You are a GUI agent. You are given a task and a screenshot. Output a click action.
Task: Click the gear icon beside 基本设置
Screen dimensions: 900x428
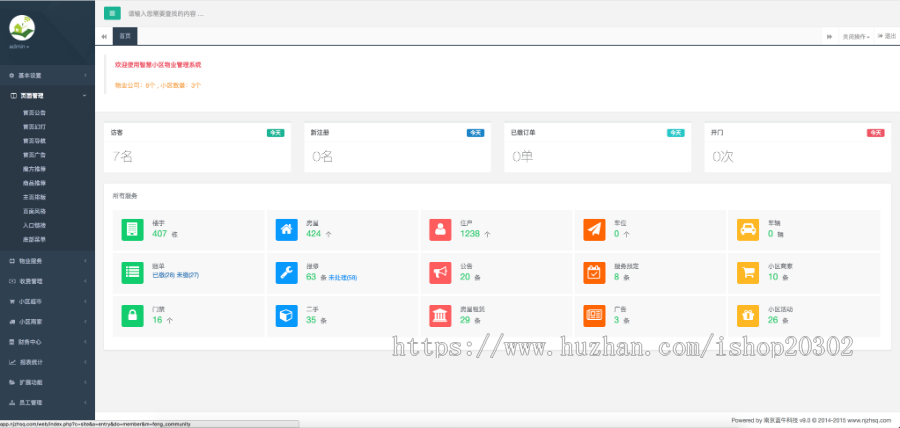point(13,75)
